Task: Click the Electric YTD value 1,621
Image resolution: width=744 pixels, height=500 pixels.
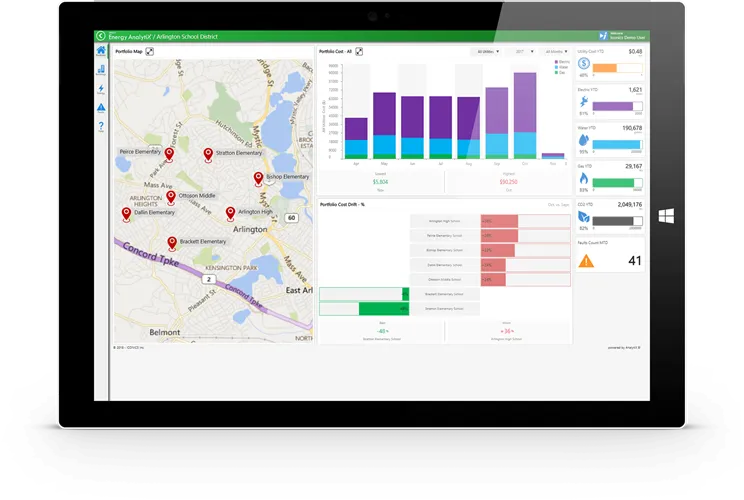Action: tap(635, 90)
